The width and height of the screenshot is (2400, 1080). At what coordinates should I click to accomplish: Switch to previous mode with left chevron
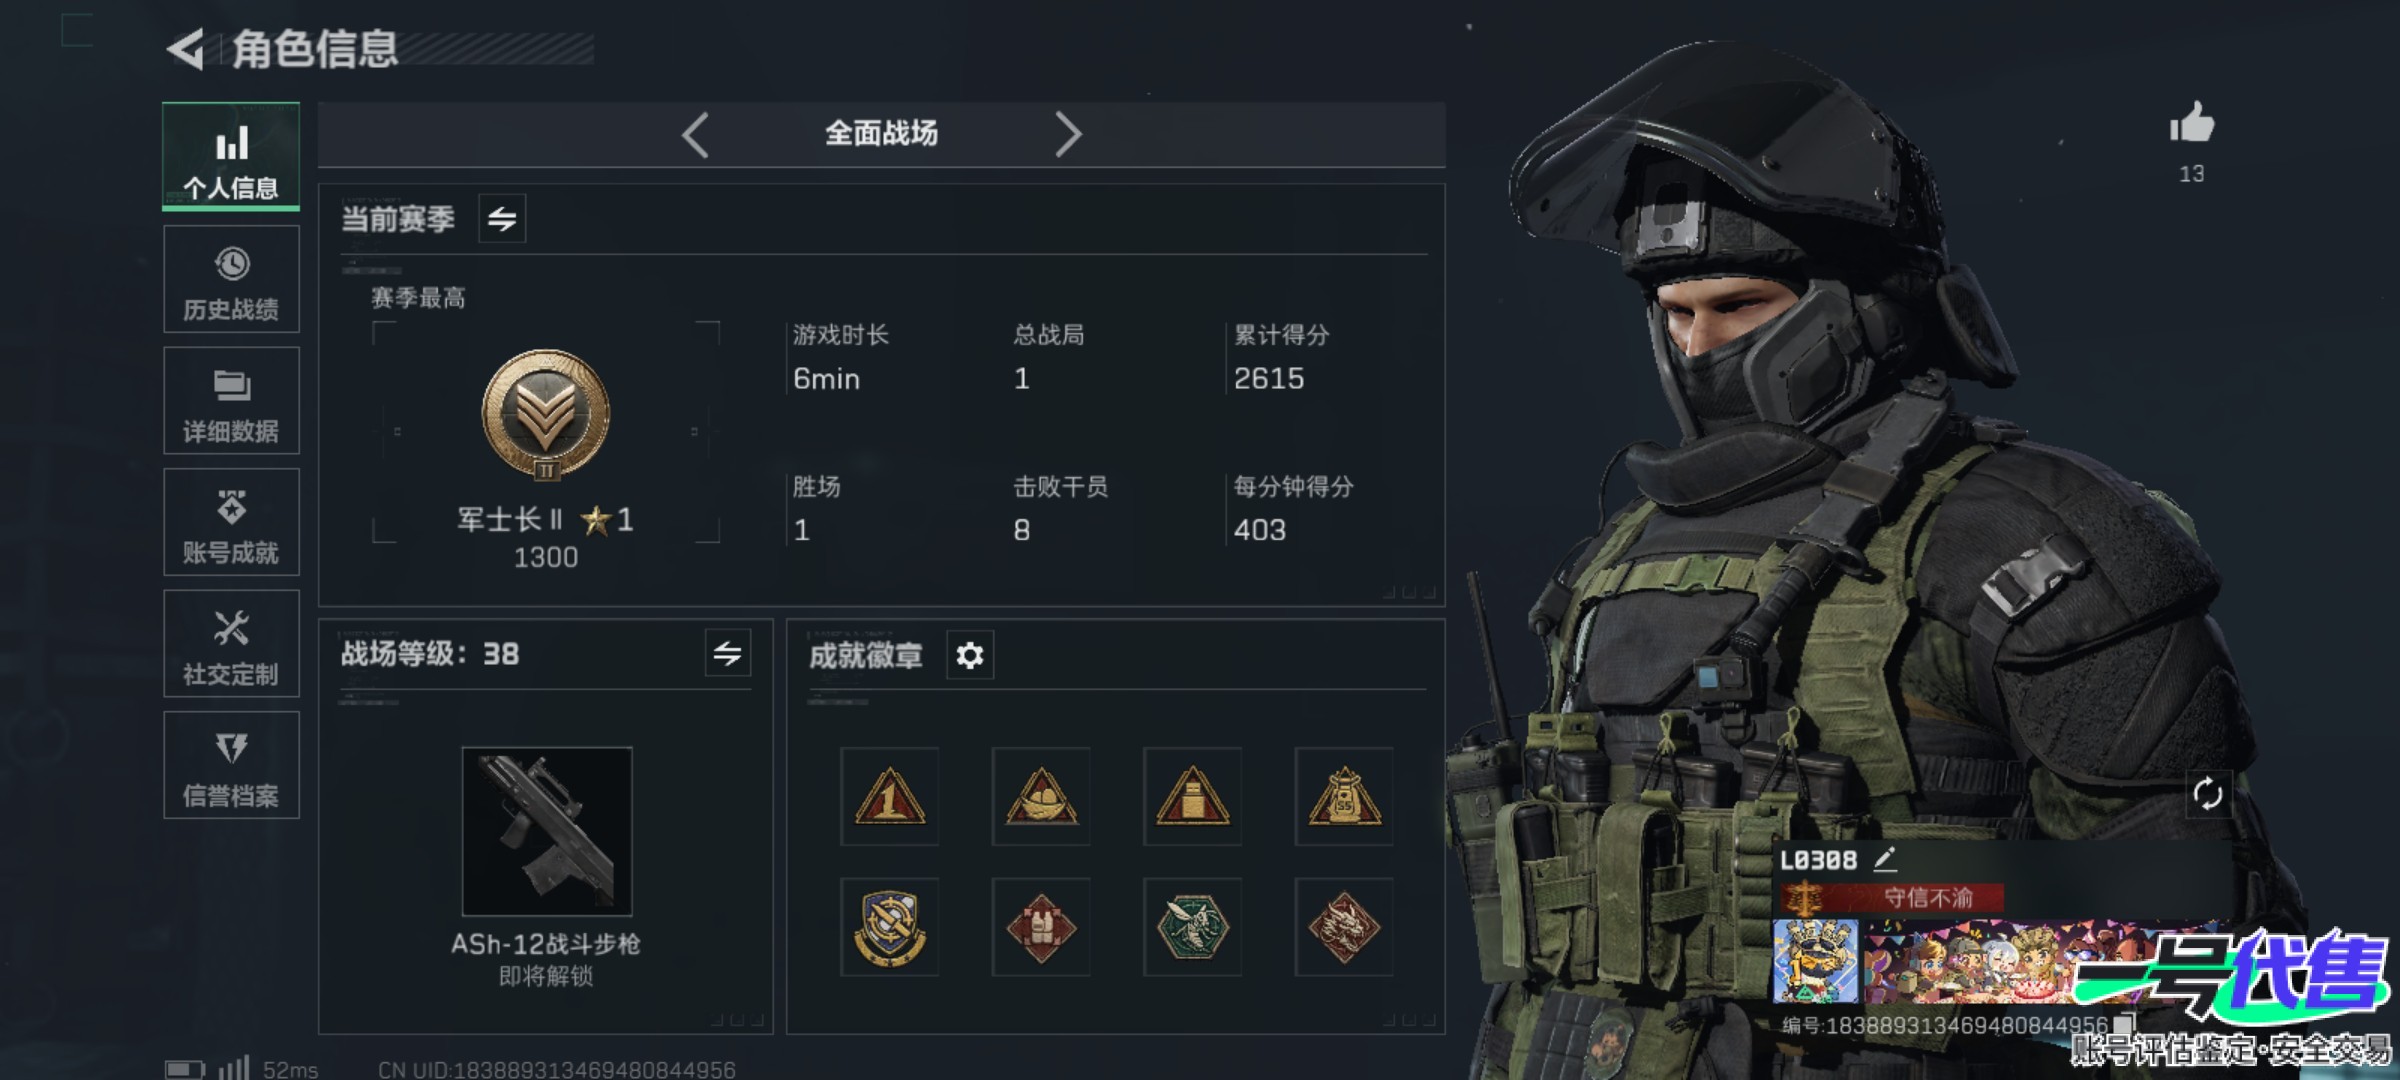[696, 134]
